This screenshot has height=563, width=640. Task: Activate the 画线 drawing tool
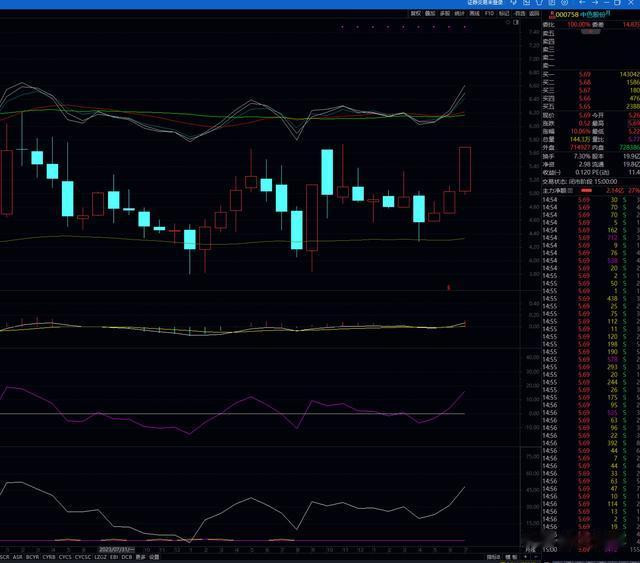[x=474, y=13]
